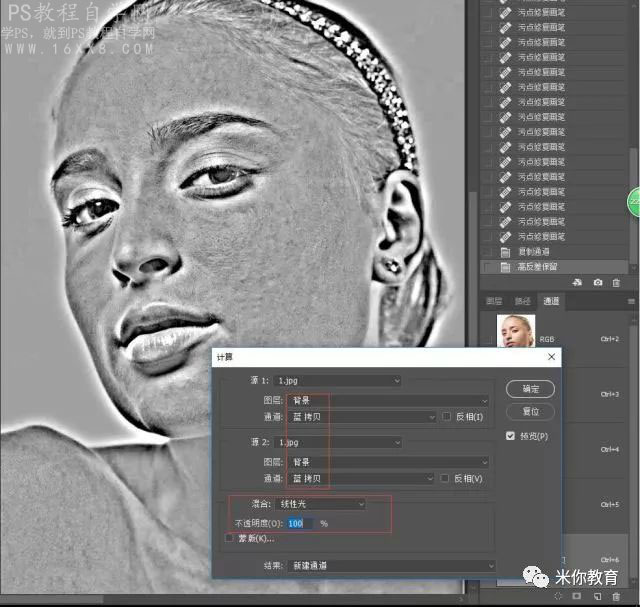
Task: Create a new channel with bottom icon
Action: [x=598, y=596]
